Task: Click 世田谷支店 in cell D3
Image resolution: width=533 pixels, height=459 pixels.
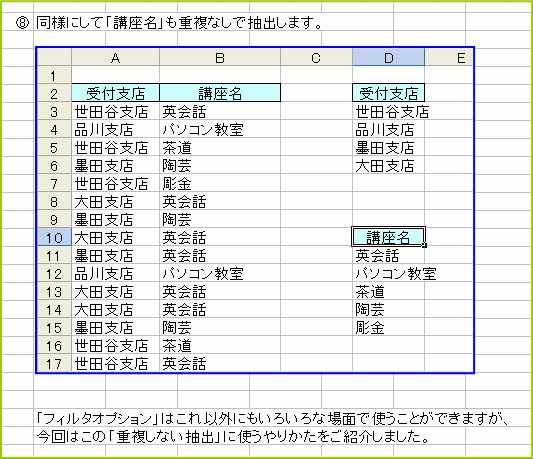Action: click(x=392, y=112)
